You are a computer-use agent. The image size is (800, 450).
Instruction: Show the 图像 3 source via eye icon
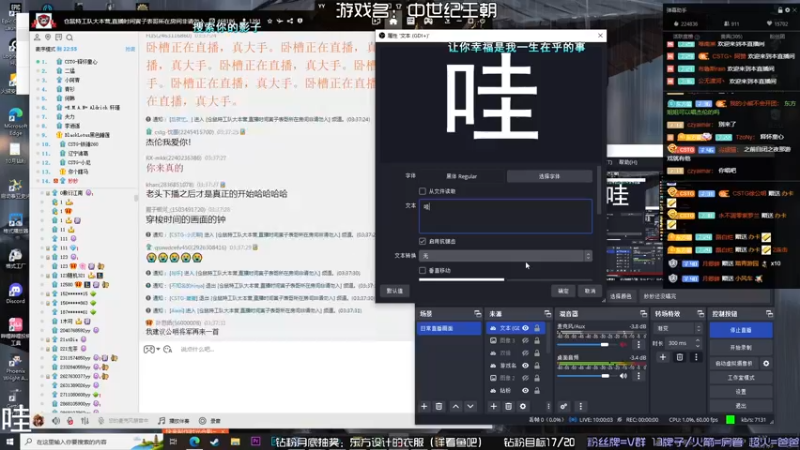(x=525, y=340)
